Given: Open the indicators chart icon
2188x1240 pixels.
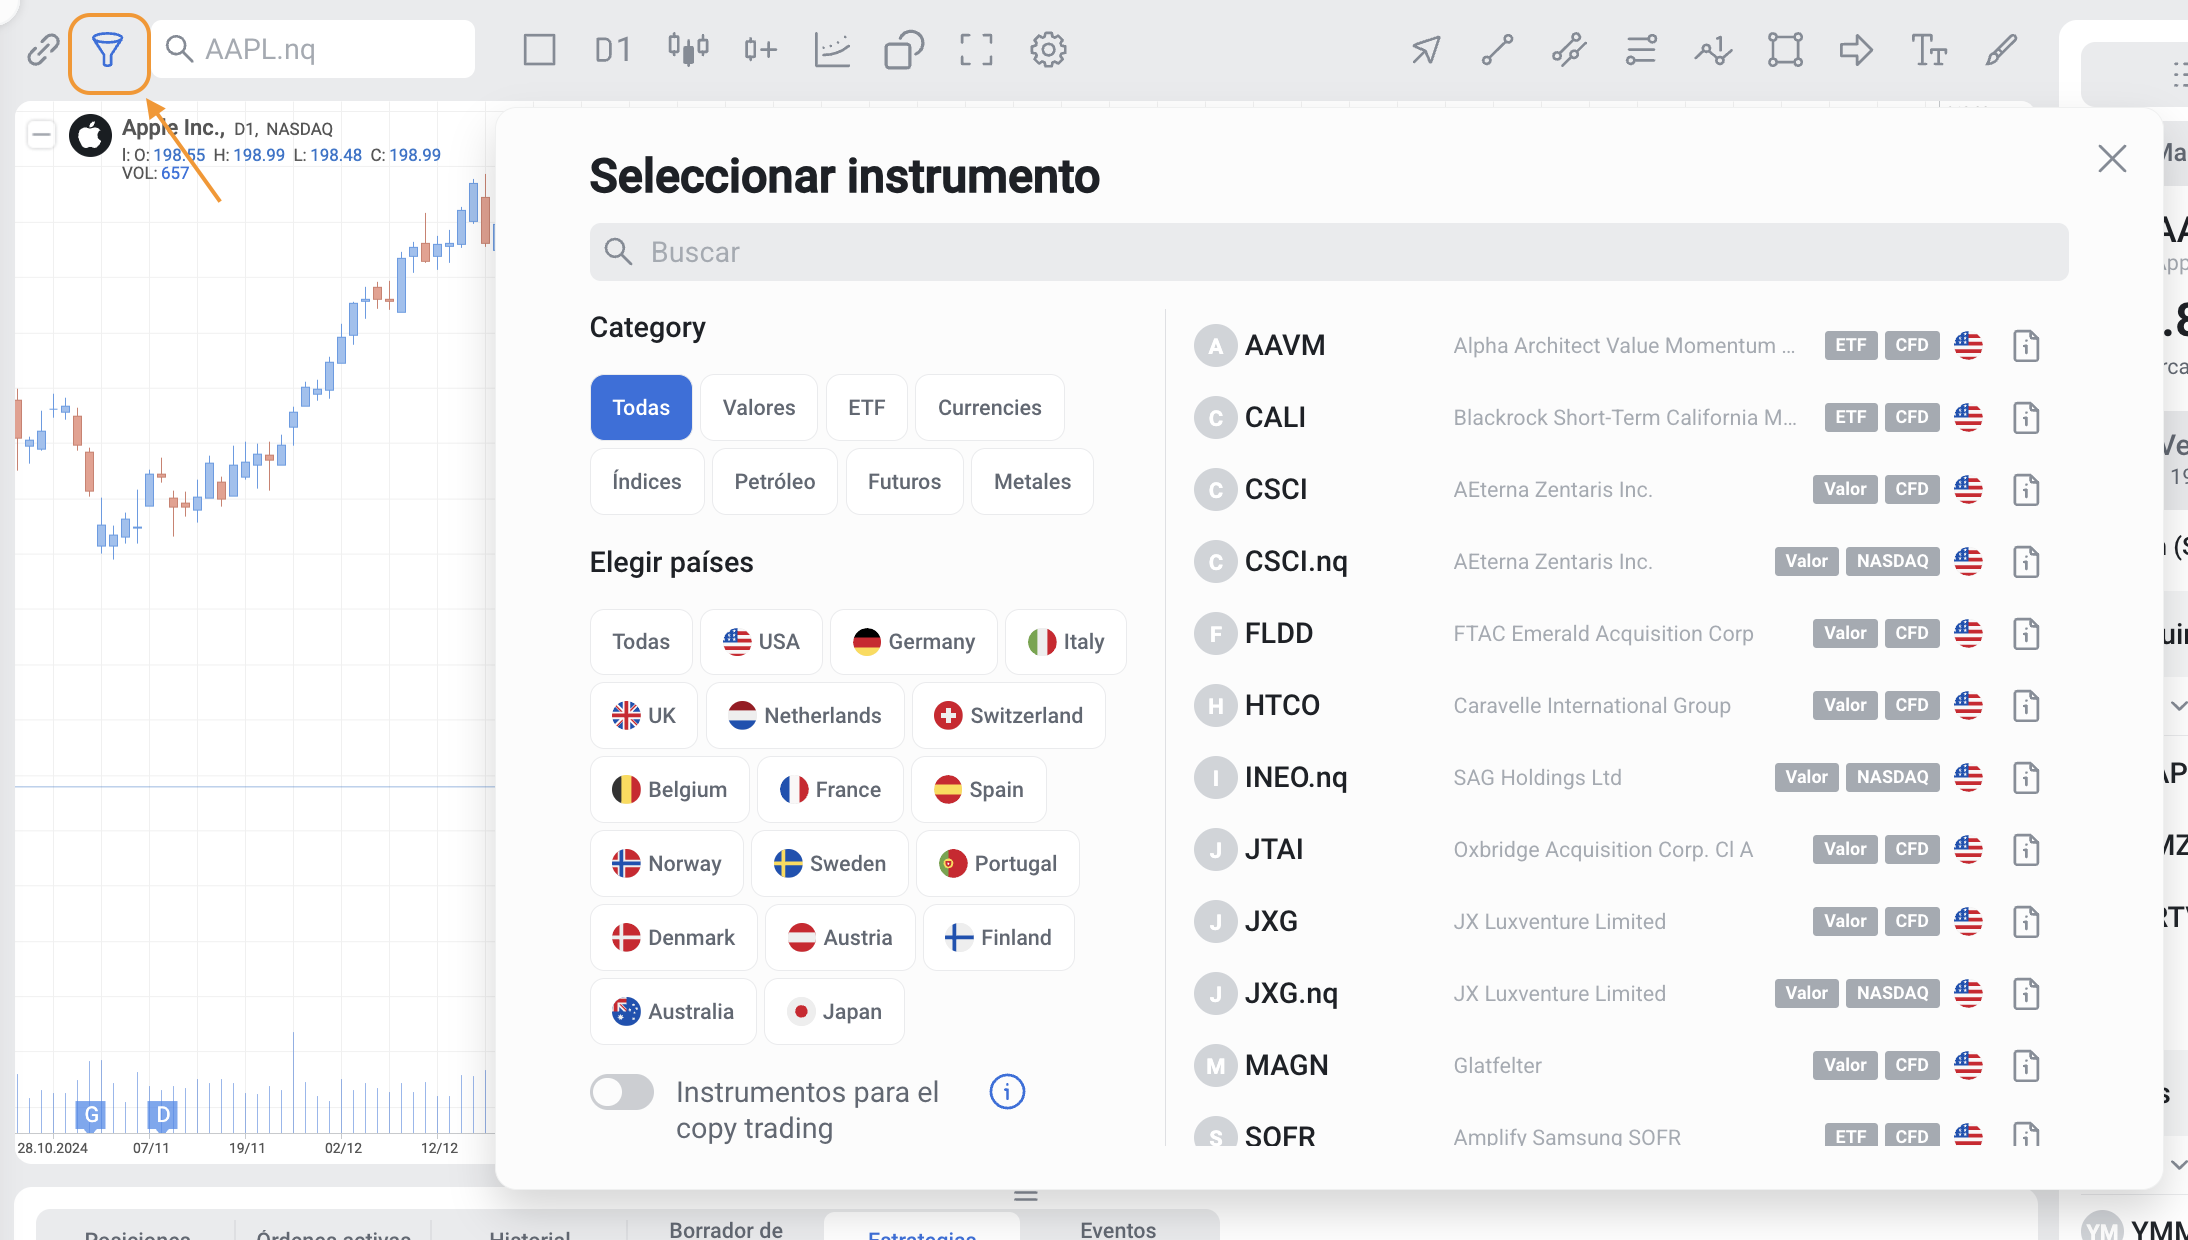Looking at the screenshot, I should 832,50.
